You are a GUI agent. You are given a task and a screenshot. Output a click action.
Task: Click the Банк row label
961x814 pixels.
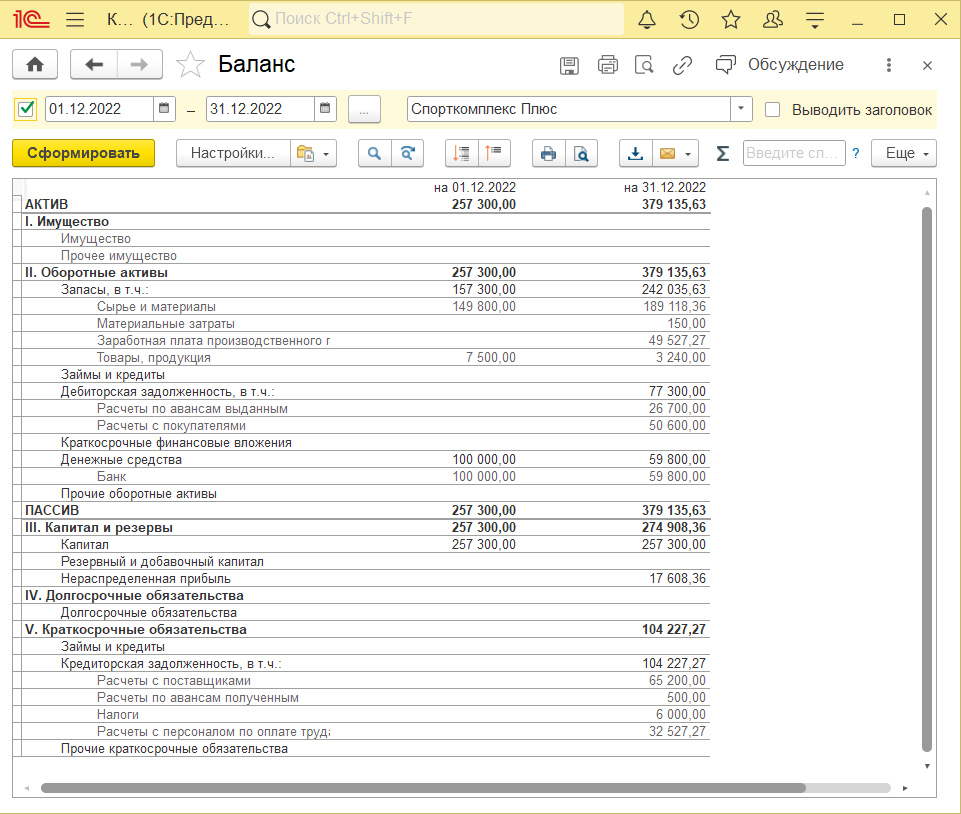click(x=112, y=477)
